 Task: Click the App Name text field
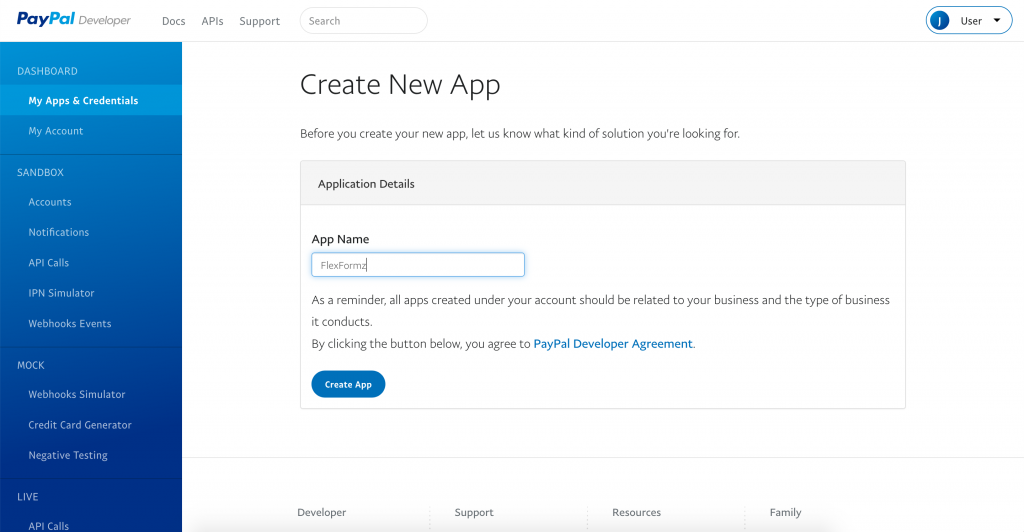click(418, 265)
